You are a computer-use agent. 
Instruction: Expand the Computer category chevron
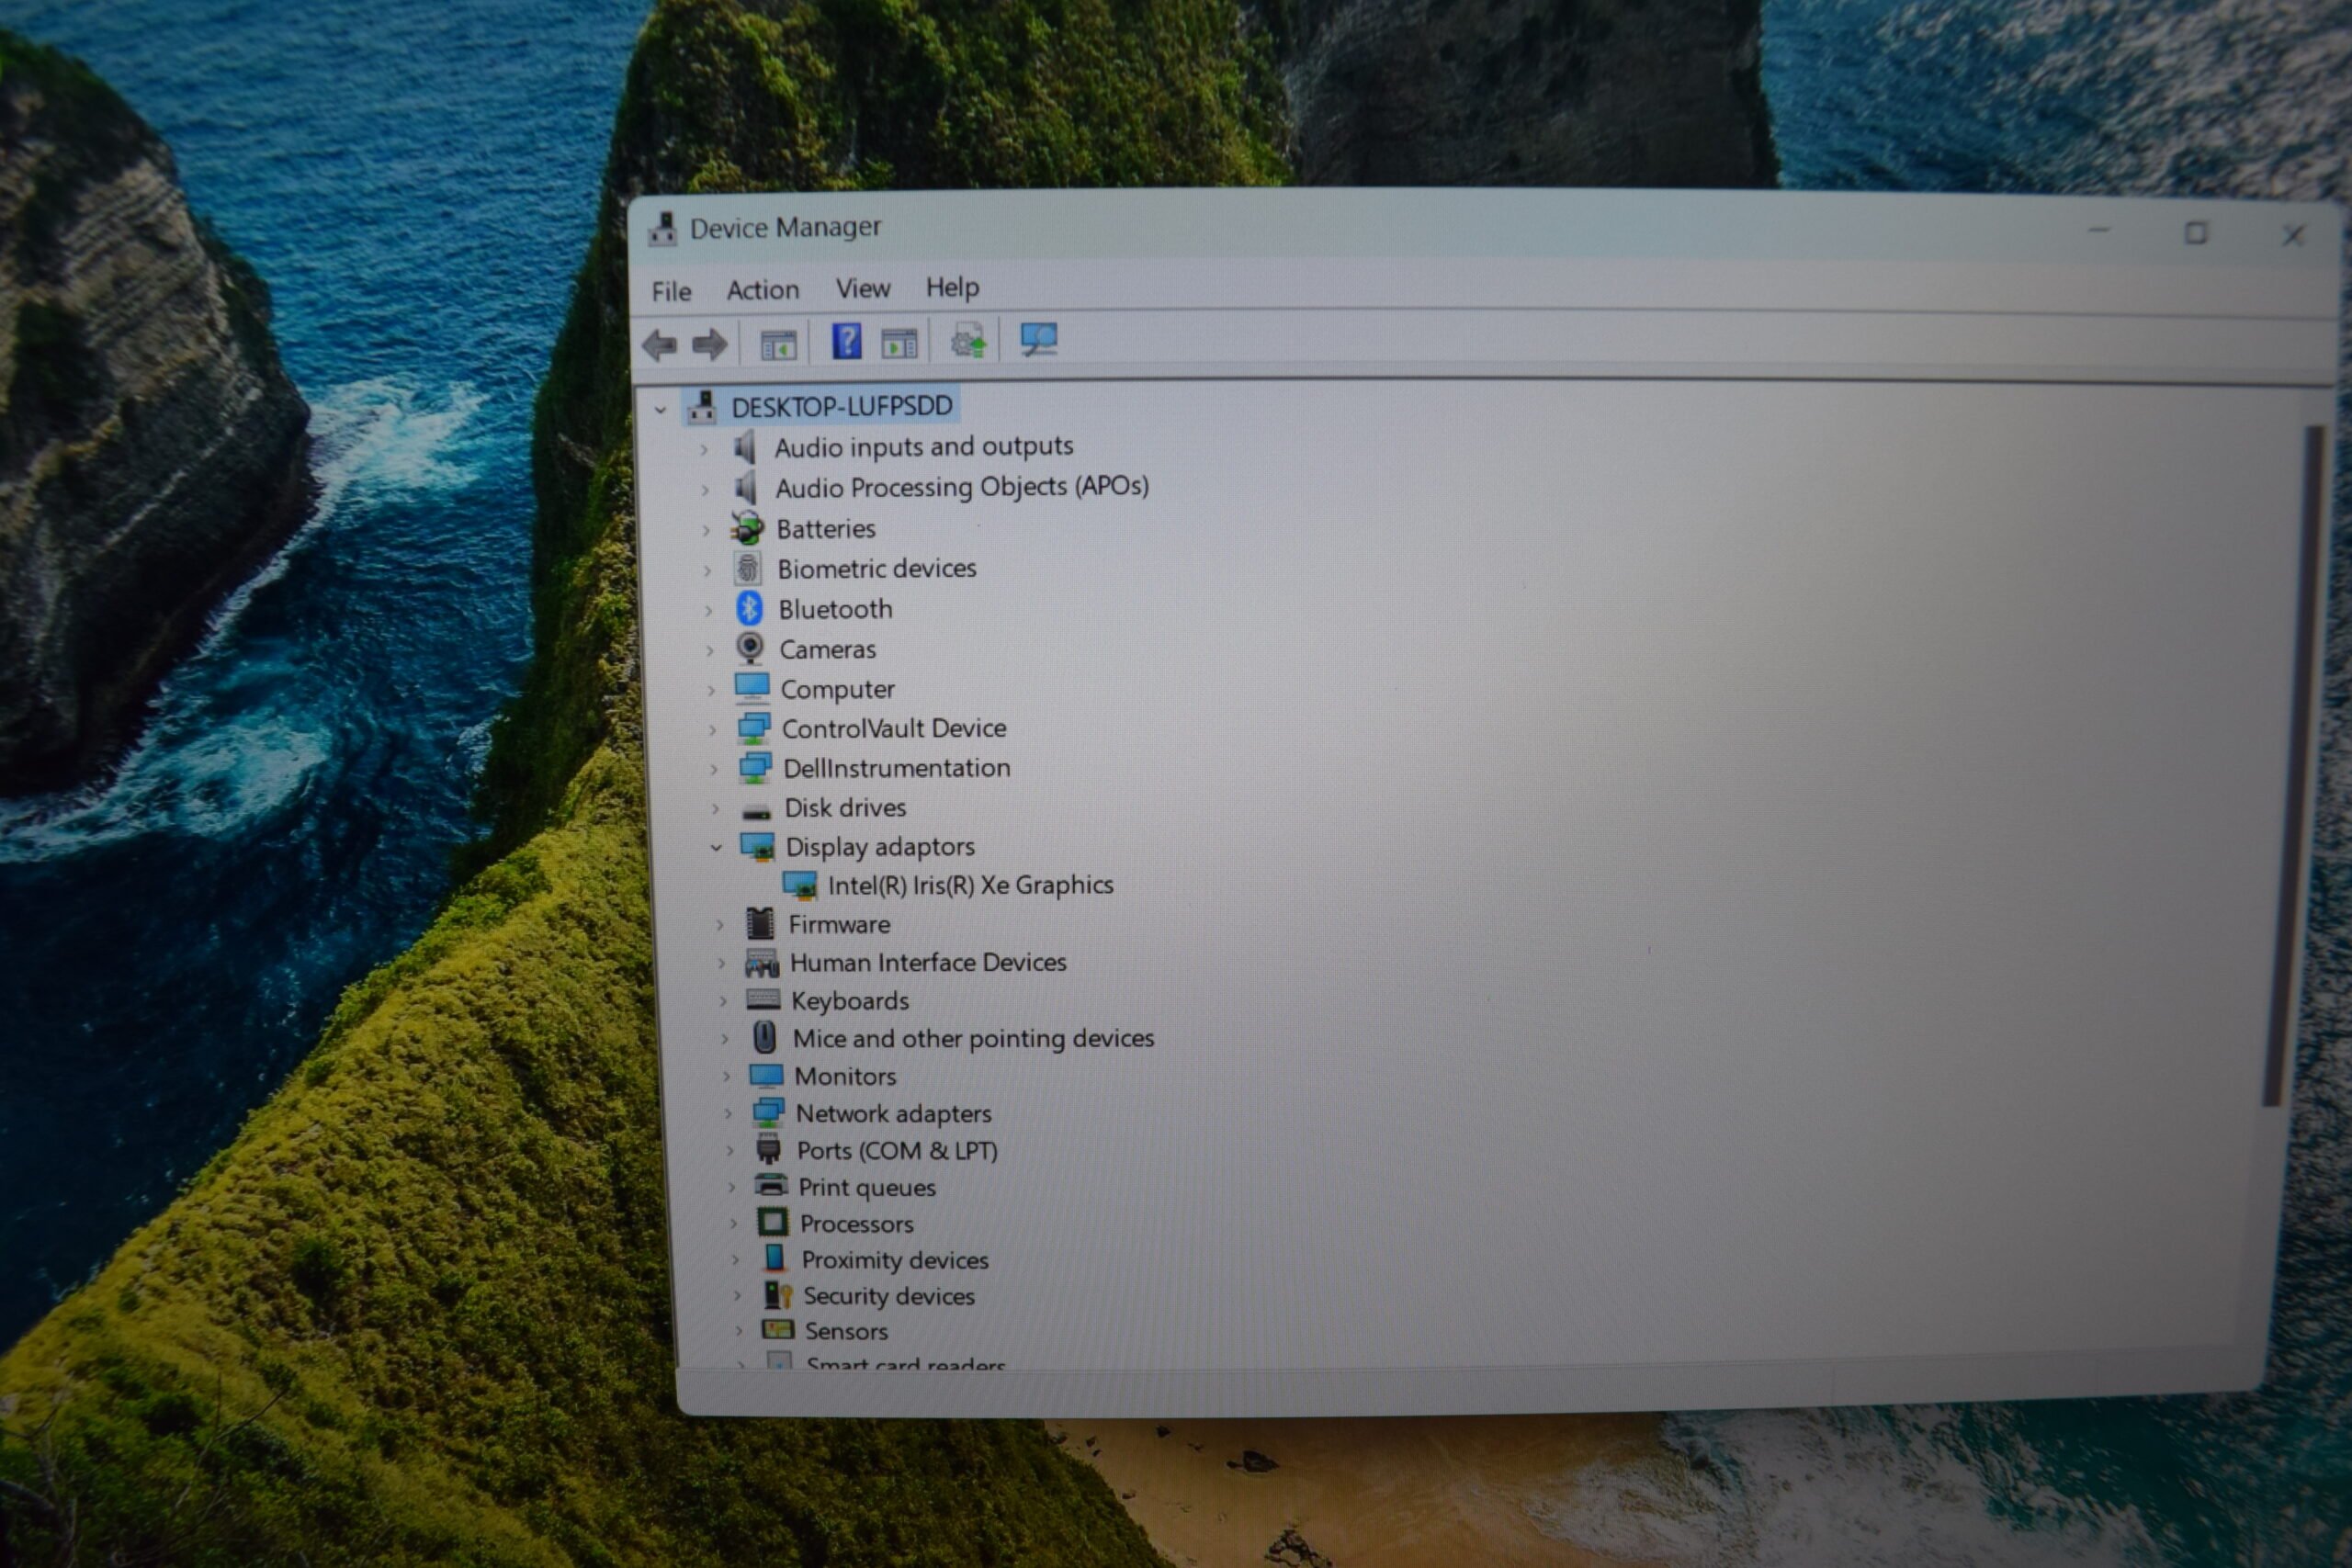click(x=711, y=690)
